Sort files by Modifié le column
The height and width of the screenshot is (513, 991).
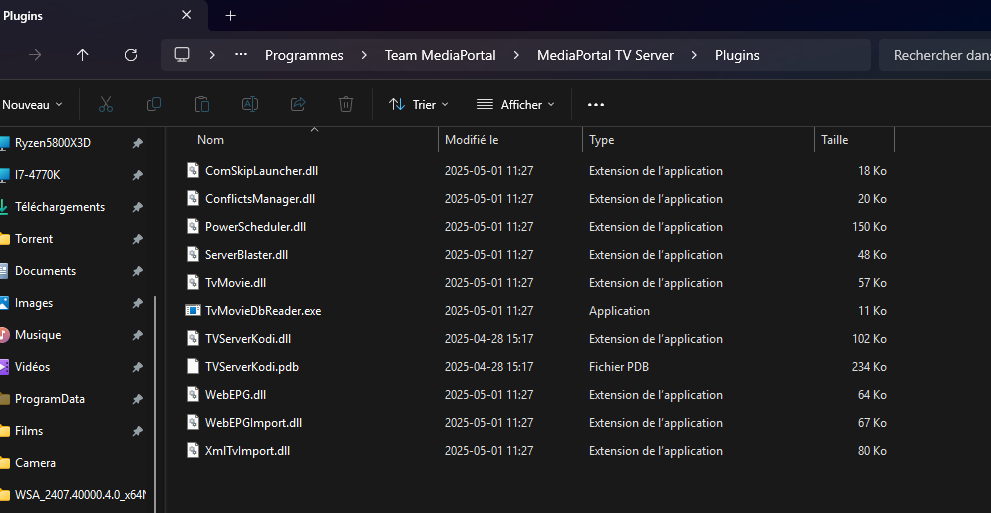[472, 140]
